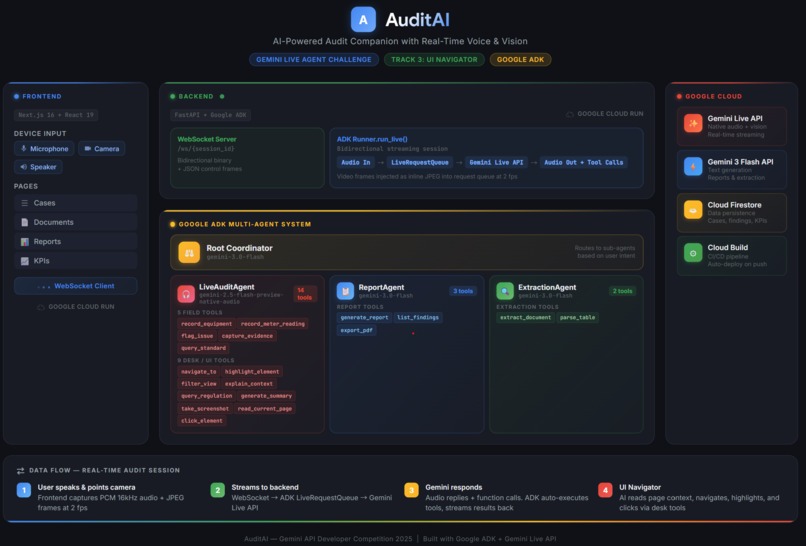The width and height of the screenshot is (806, 546).
Task: Click the filter_view tool chip
Action: pos(198,384)
